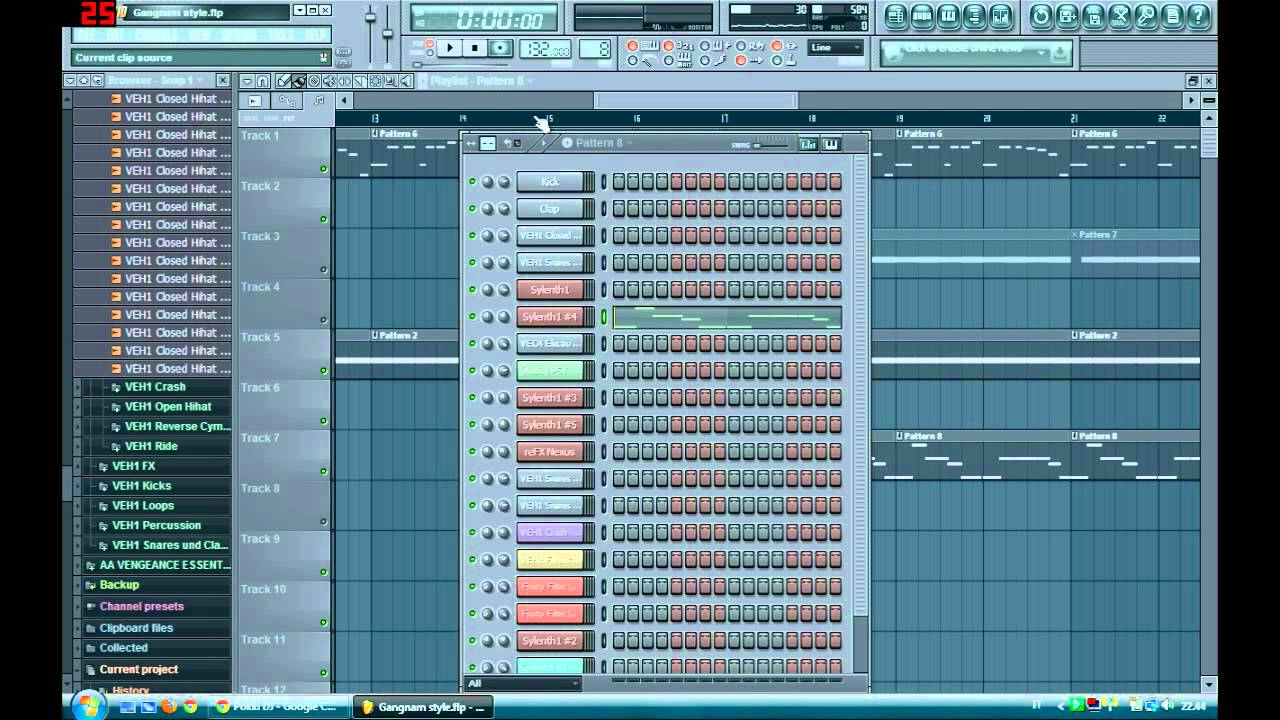Image resolution: width=1280 pixels, height=720 pixels.
Task: Select the draw pencil tool in playlist
Action: tap(284, 81)
